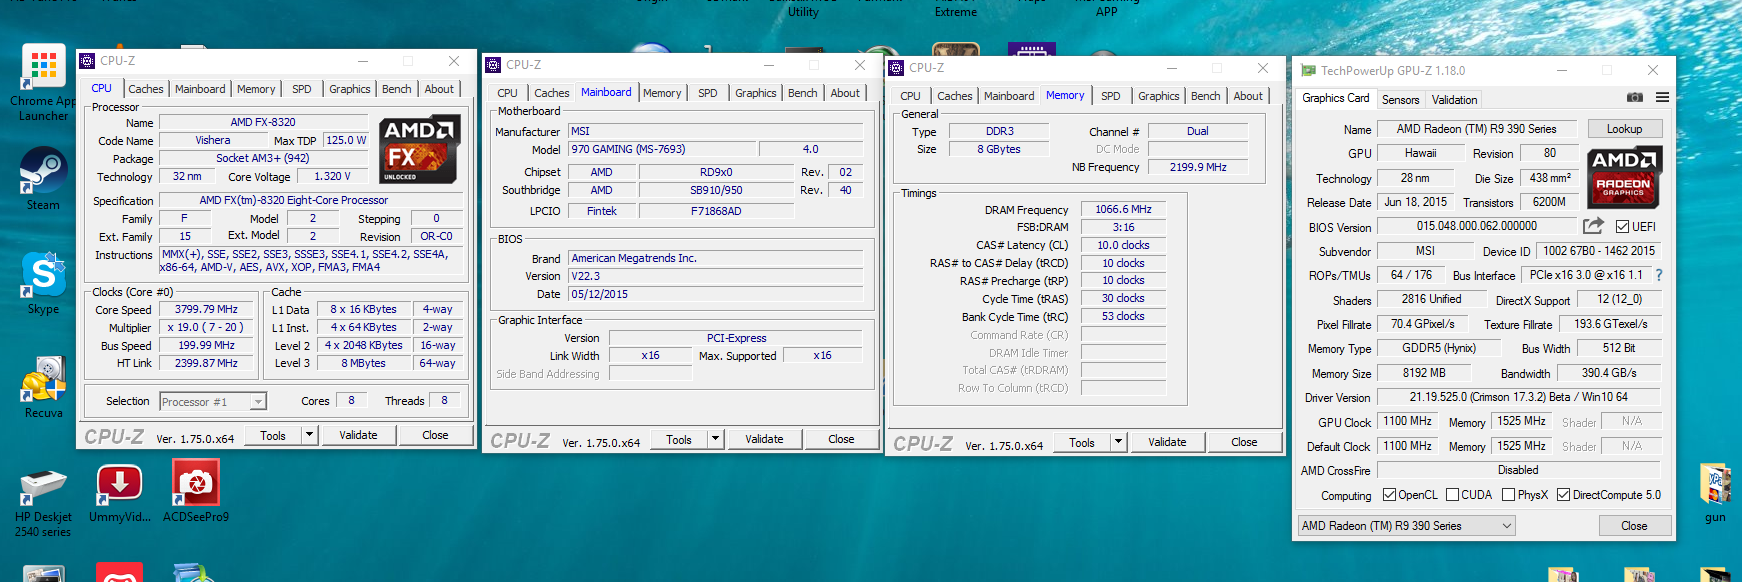Click the BIOS Date value 05/12/2015

[x=715, y=294]
